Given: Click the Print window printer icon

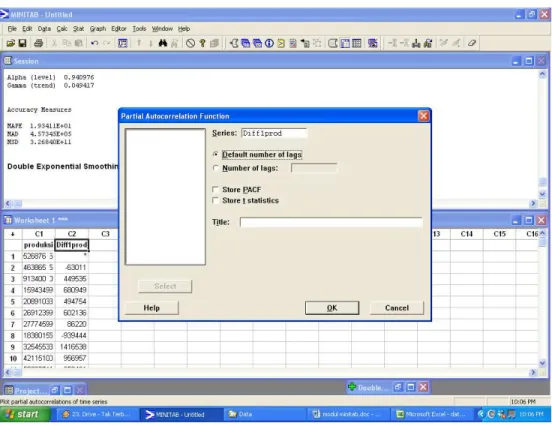Looking at the screenshot, I should pos(38,43).
